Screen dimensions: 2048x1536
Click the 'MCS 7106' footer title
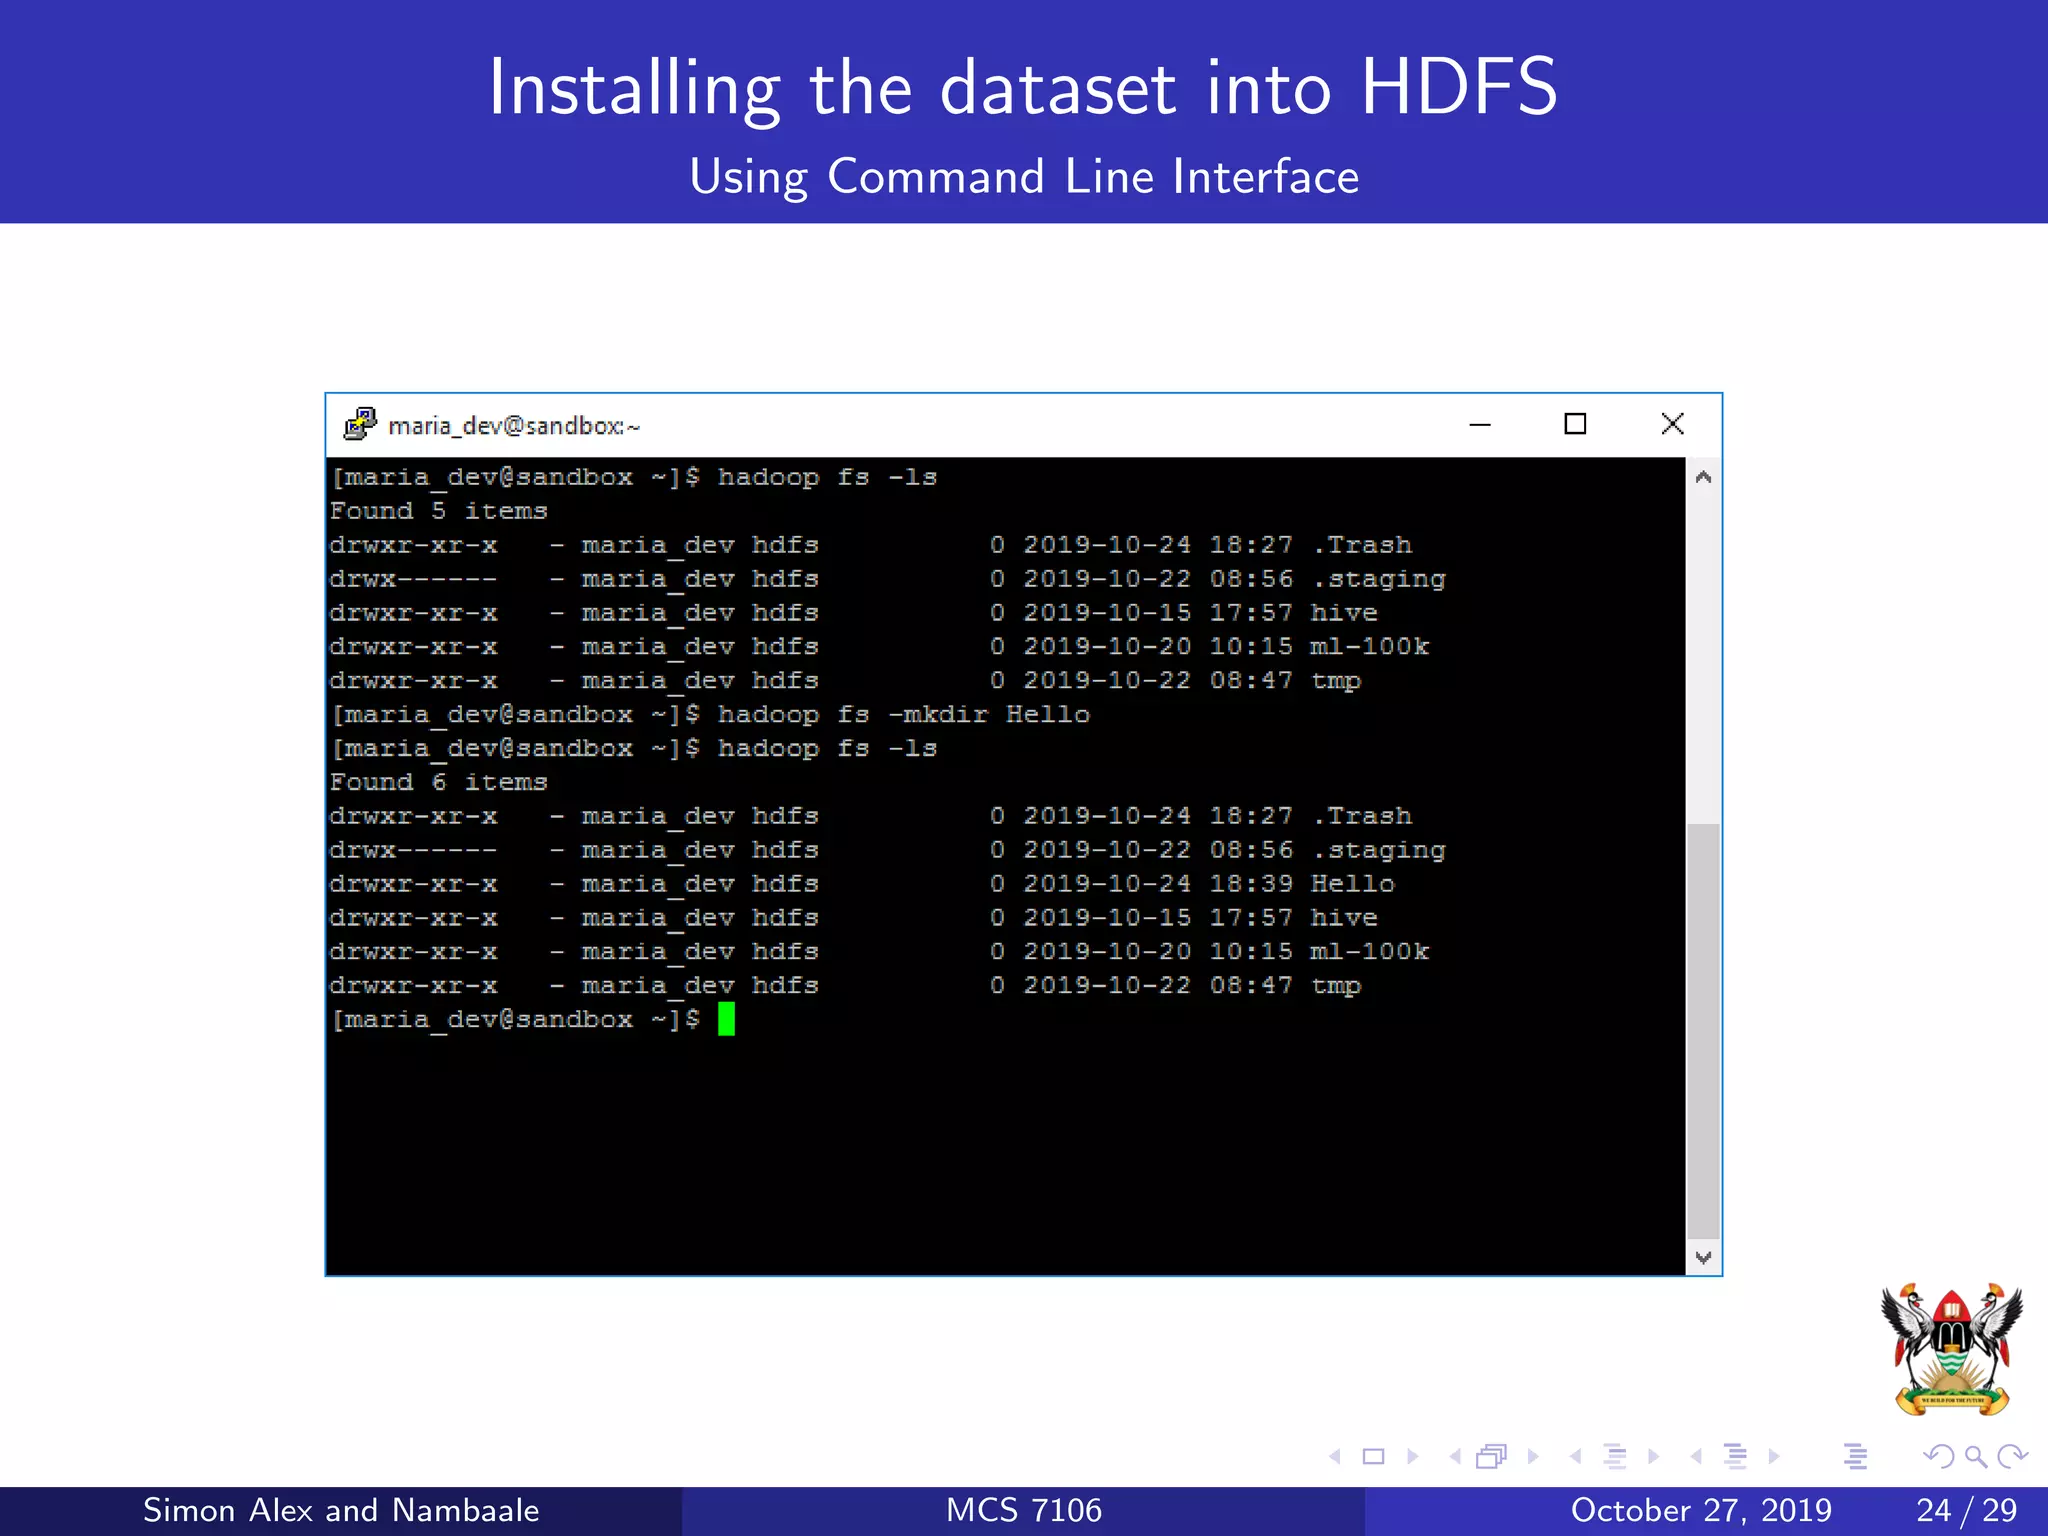[1024, 1510]
